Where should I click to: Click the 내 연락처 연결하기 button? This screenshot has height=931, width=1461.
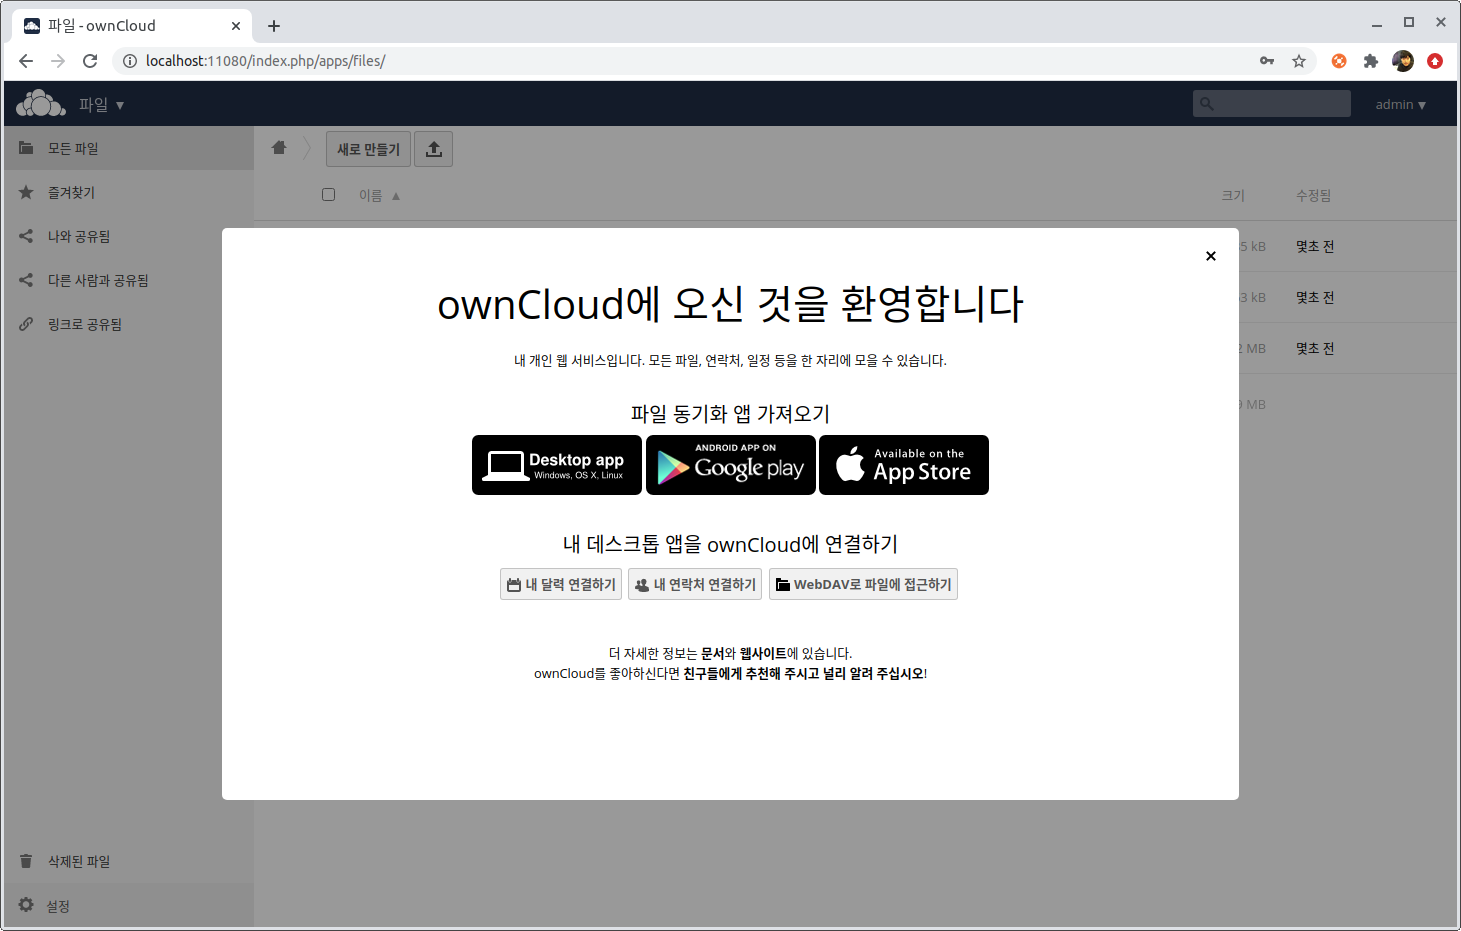[x=695, y=584]
